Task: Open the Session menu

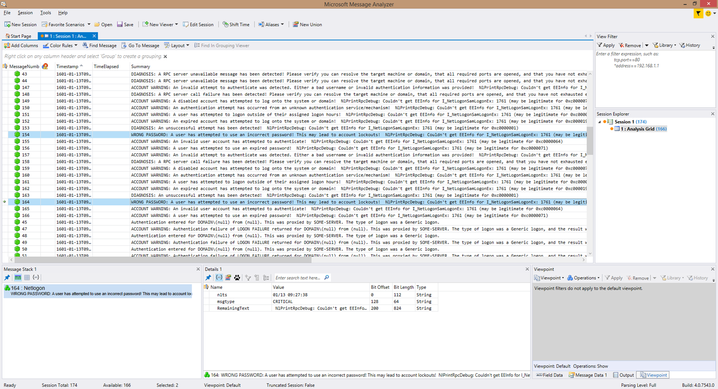Action: point(25,13)
